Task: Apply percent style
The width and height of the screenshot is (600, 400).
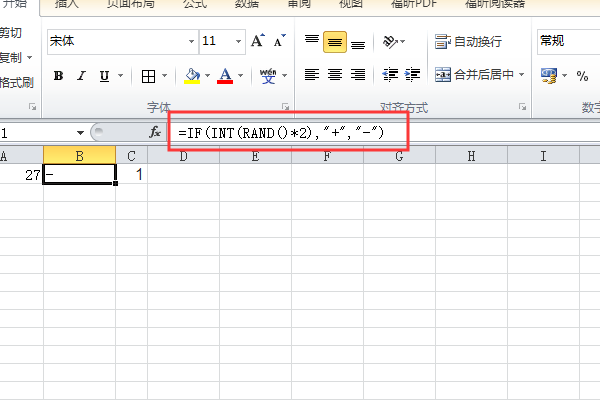Action: click(582, 76)
